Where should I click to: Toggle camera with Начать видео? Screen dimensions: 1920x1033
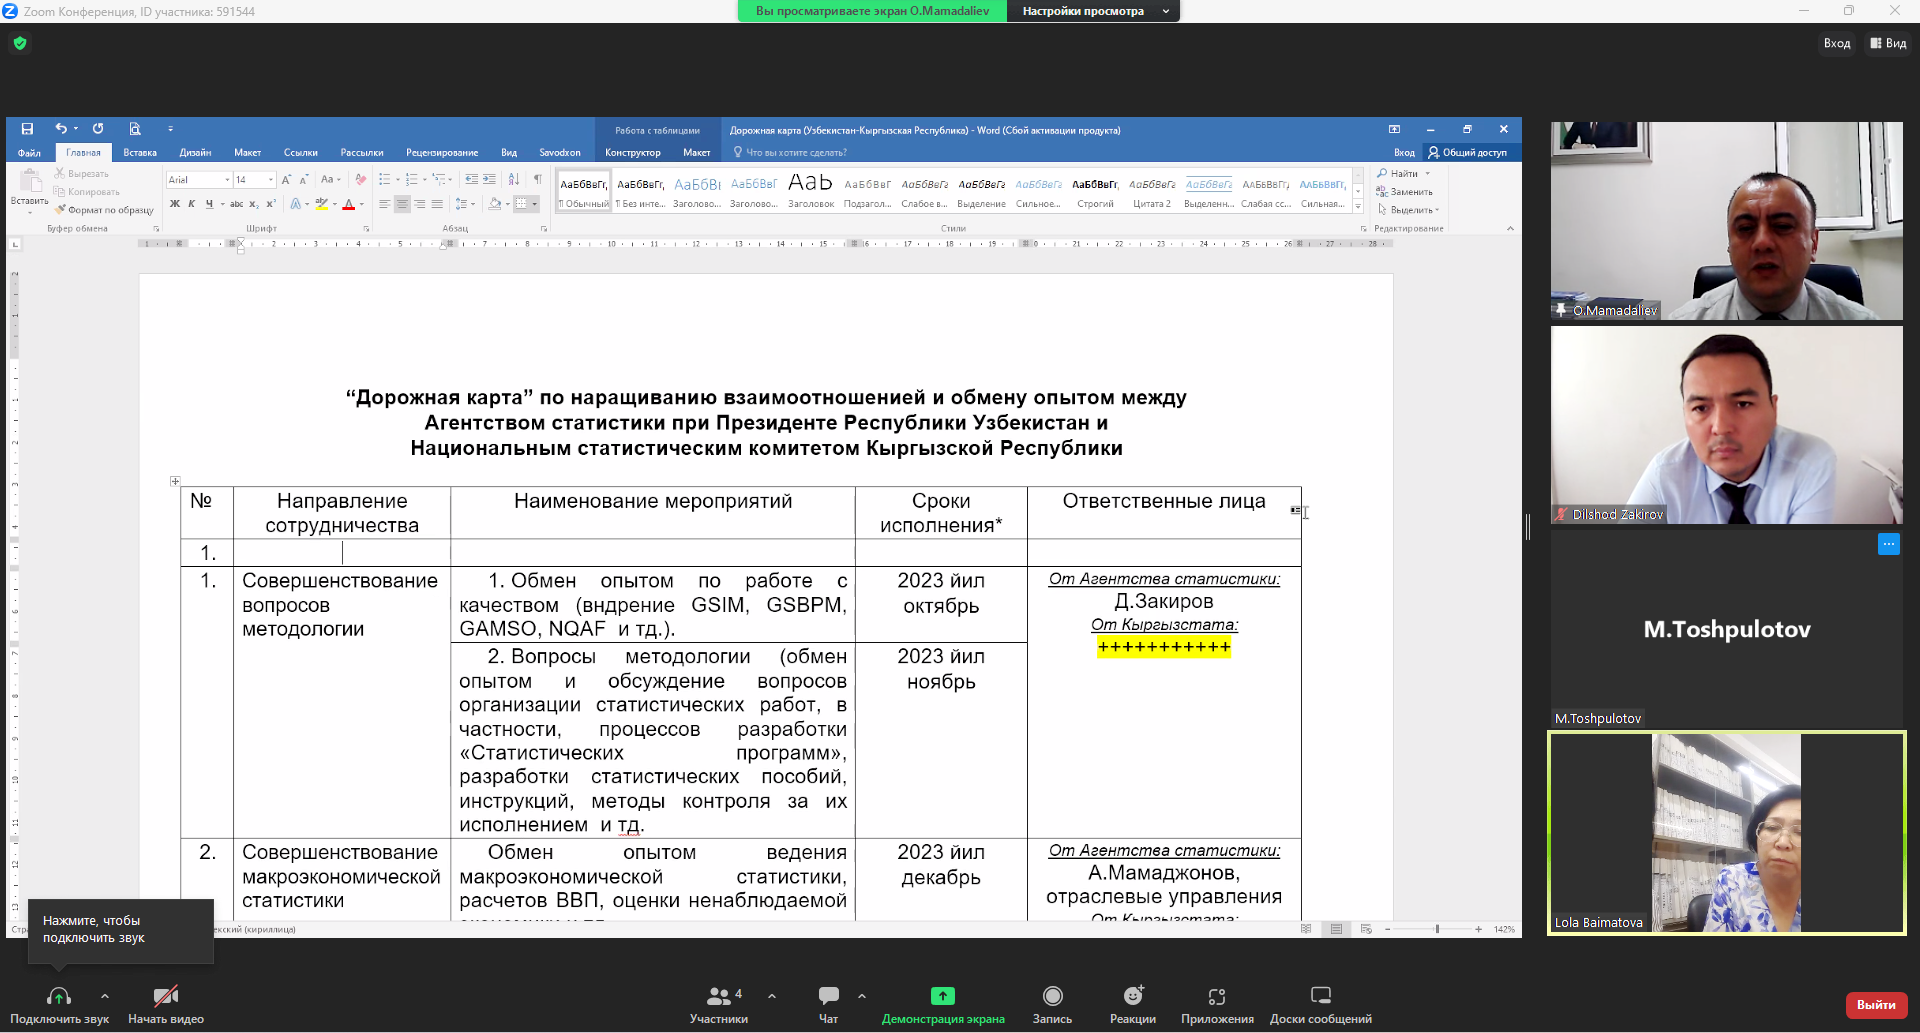(166, 997)
